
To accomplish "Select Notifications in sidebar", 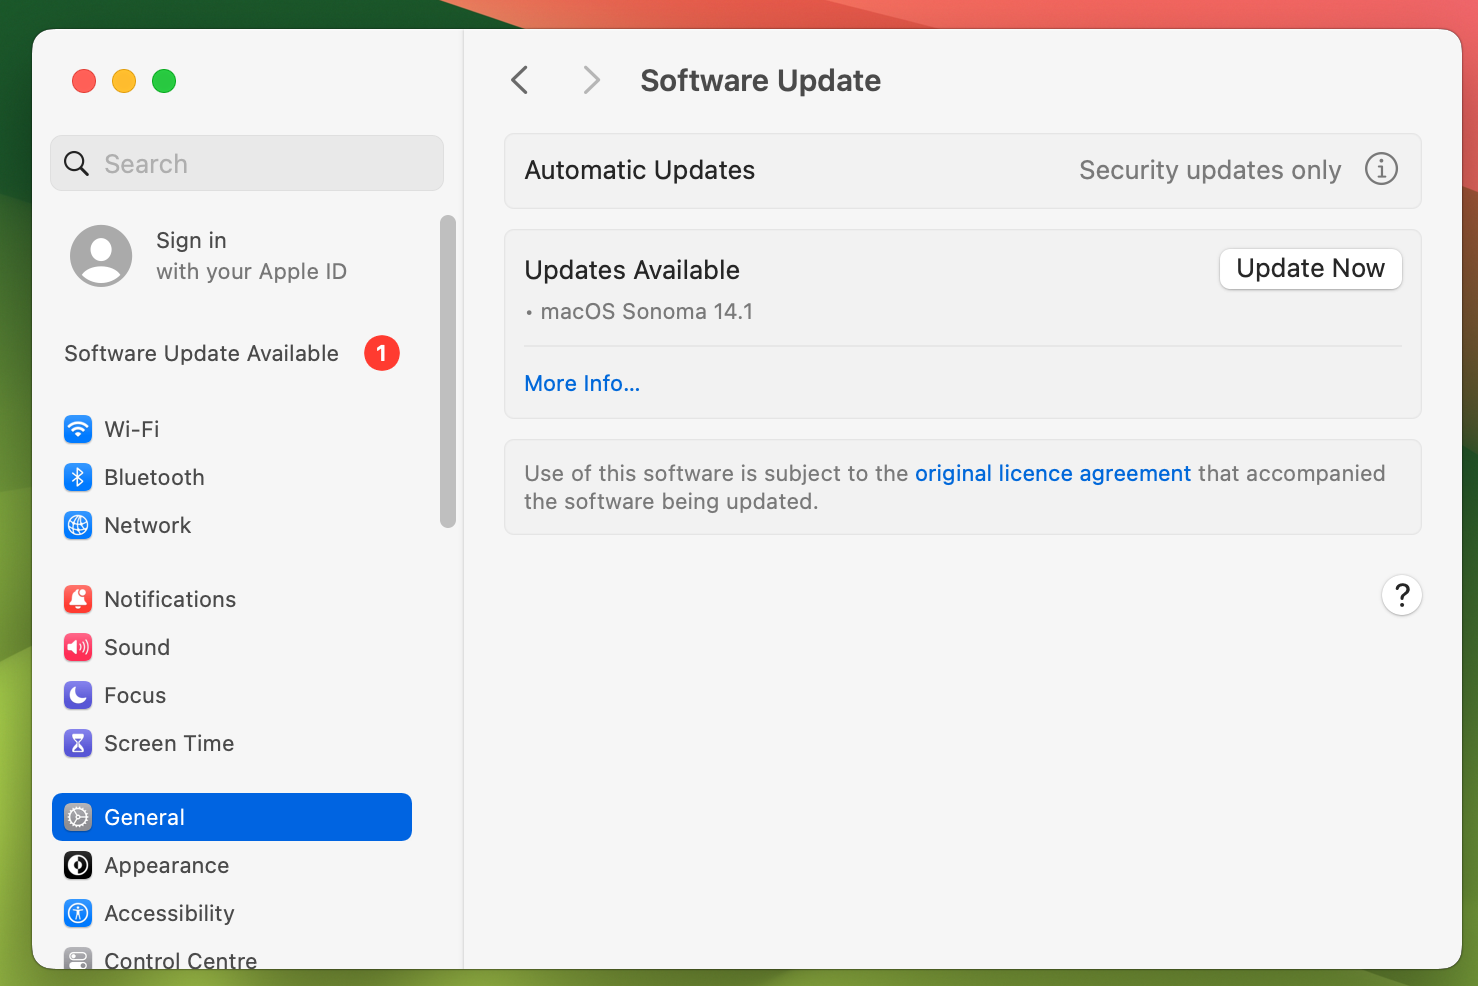I will tap(232, 599).
